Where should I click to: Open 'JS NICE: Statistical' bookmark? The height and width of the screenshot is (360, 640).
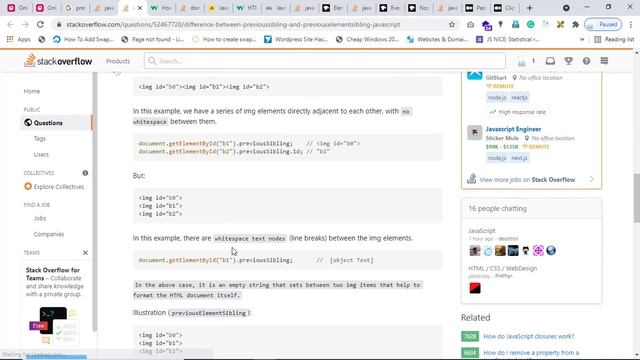click(508, 40)
